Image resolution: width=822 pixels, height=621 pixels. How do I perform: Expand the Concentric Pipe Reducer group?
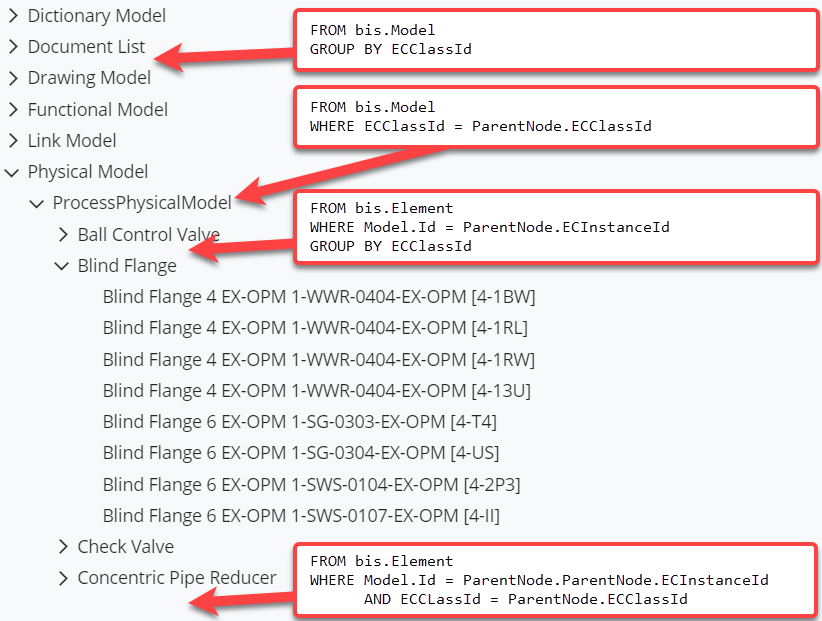tap(63, 578)
